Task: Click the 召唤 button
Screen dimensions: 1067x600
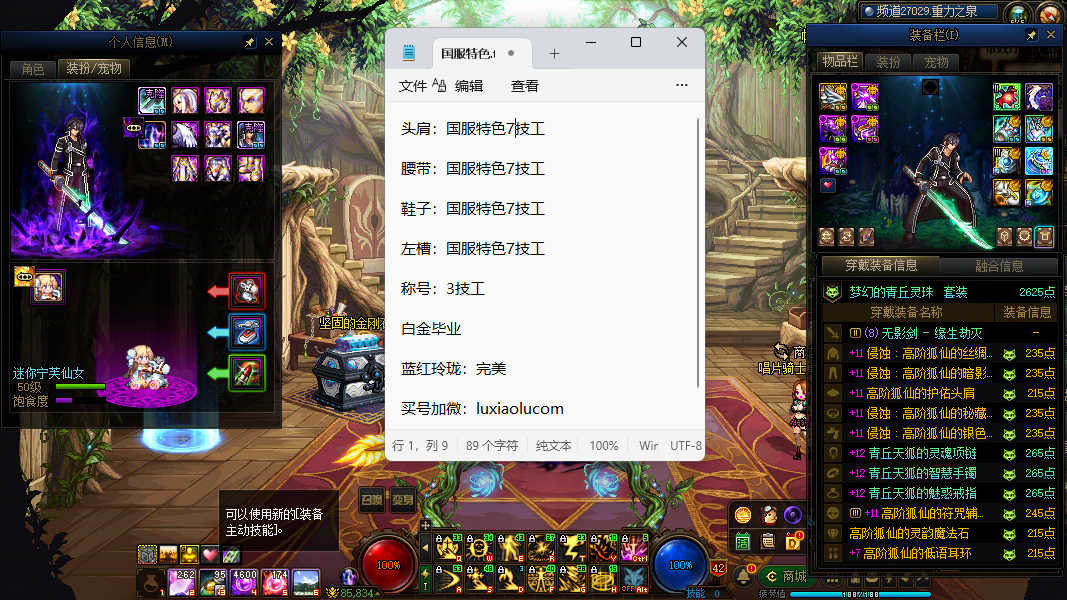Action: coord(372,500)
